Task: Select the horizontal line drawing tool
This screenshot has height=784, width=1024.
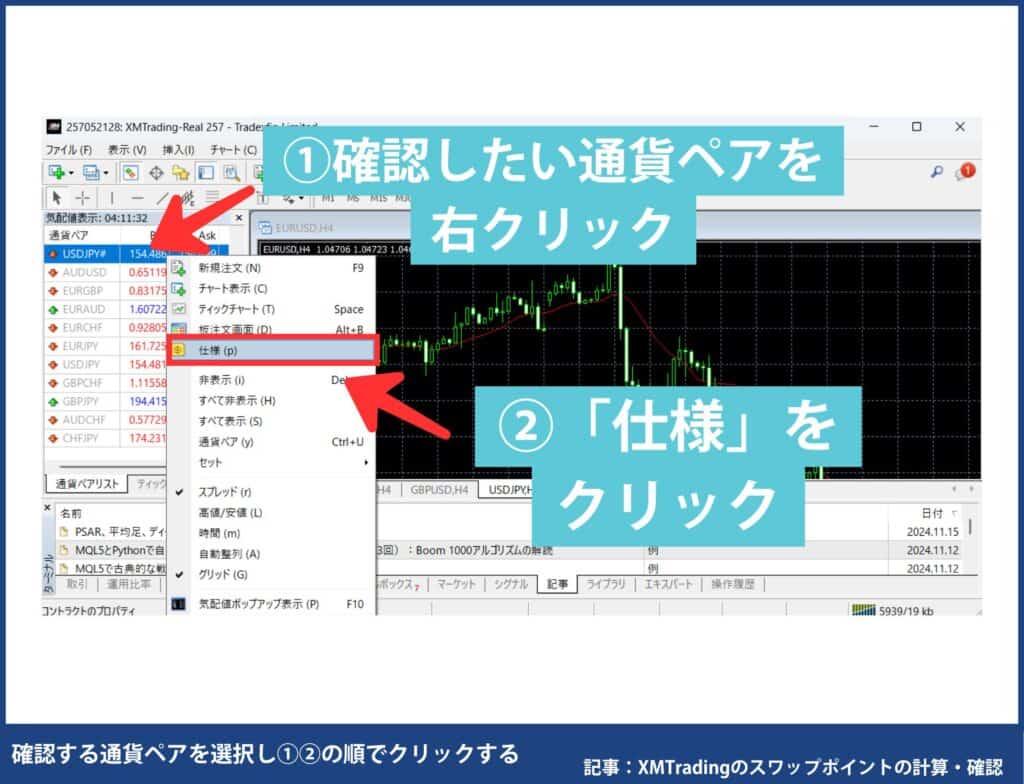Action: 137,197
